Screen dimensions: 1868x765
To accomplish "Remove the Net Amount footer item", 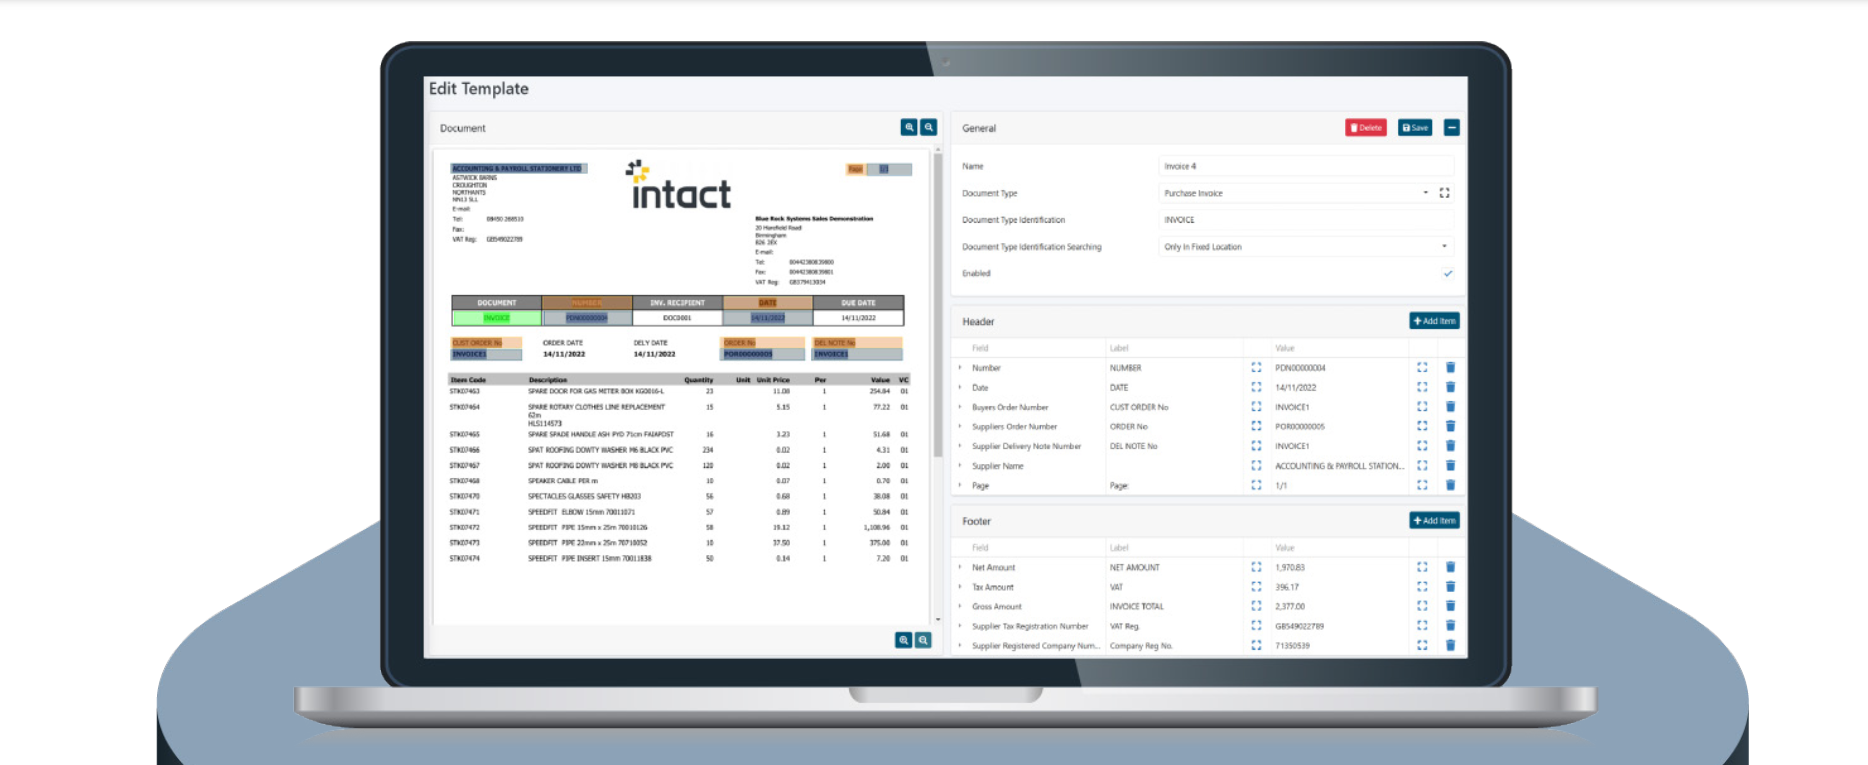I will pos(1450,567).
